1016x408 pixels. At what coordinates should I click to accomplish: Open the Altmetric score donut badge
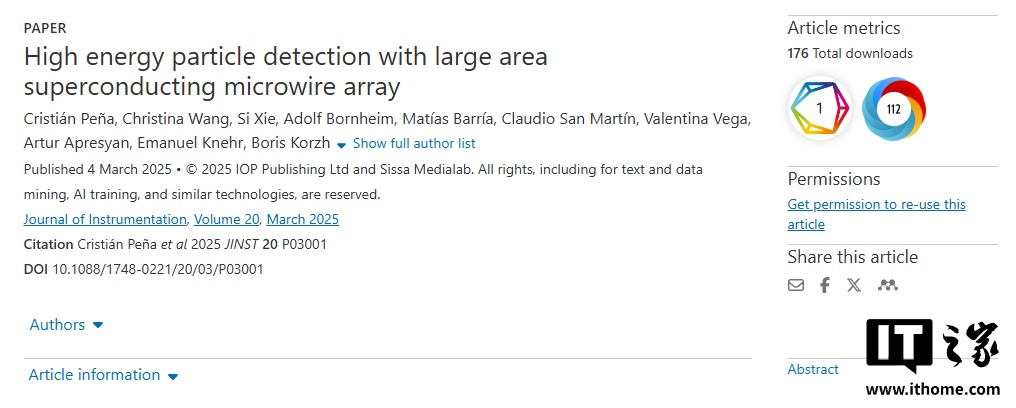tap(894, 109)
